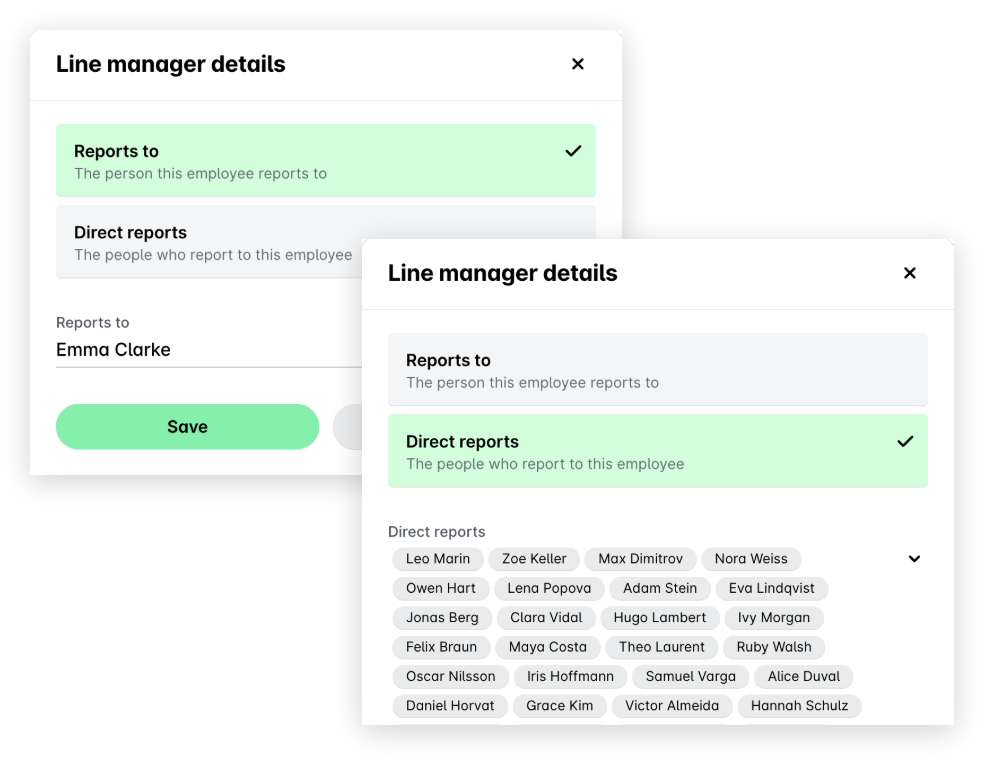The image size is (984, 765).
Task: Click the Owen Hart chip
Action: tap(441, 588)
